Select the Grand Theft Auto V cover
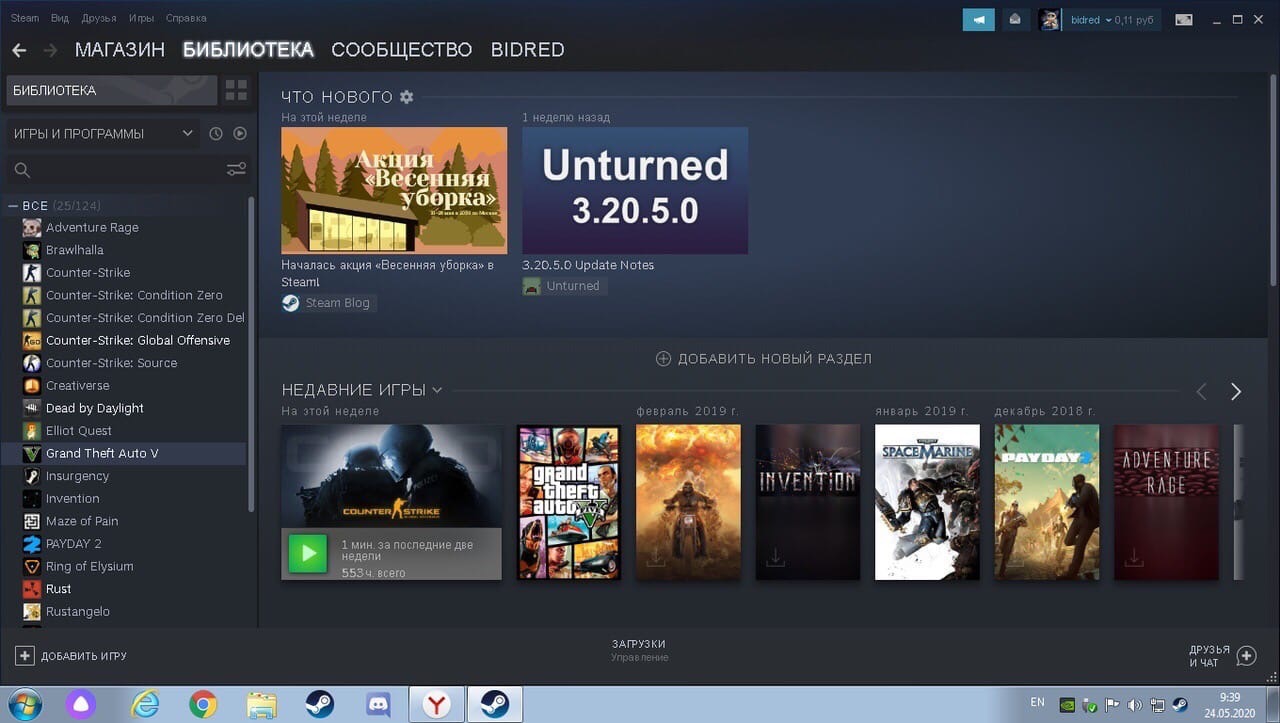1280x723 pixels. pos(569,502)
